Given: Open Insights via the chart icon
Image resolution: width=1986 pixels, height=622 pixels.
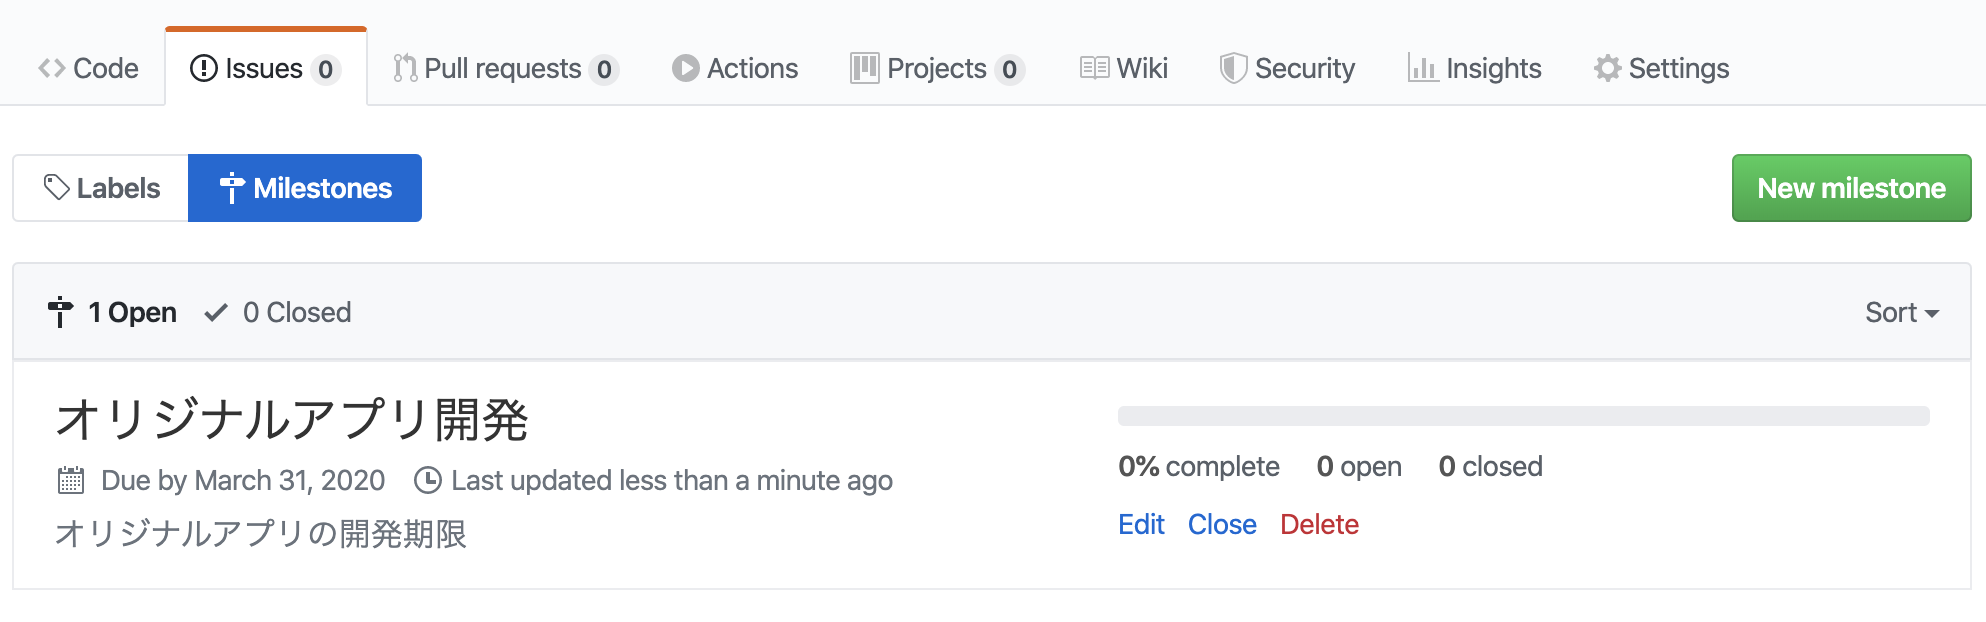Looking at the screenshot, I should click(1423, 68).
